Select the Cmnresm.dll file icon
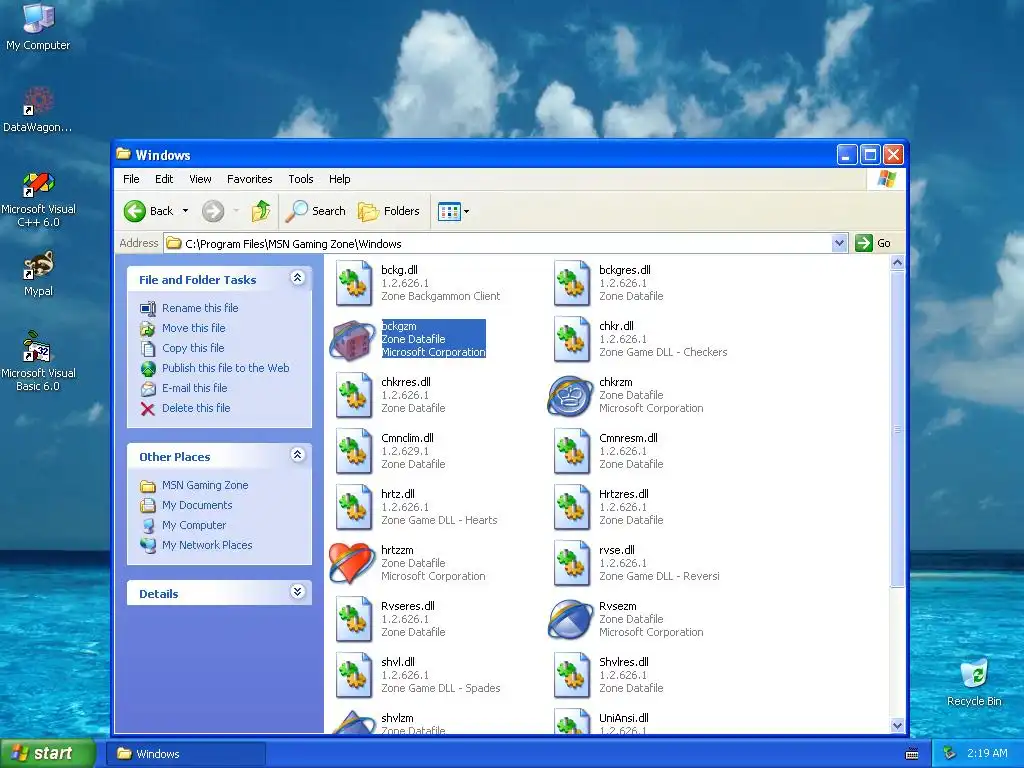1024x768 pixels. point(571,451)
